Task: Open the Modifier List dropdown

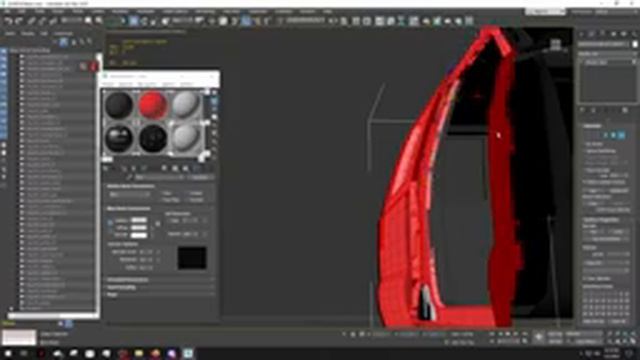Action: click(607, 53)
